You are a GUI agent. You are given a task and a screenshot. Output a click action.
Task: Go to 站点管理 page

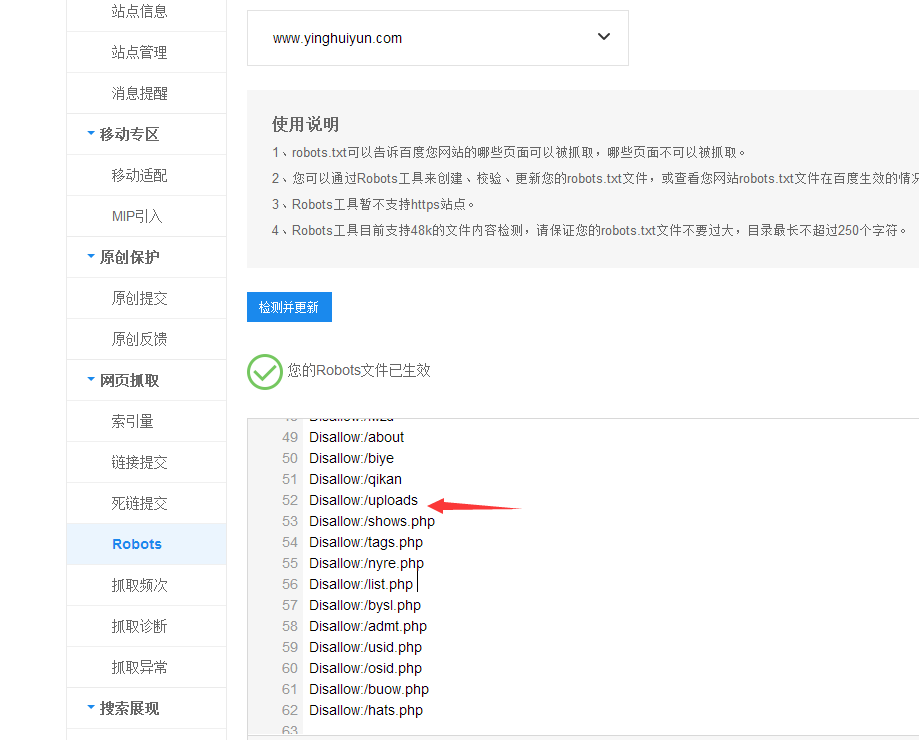139,52
